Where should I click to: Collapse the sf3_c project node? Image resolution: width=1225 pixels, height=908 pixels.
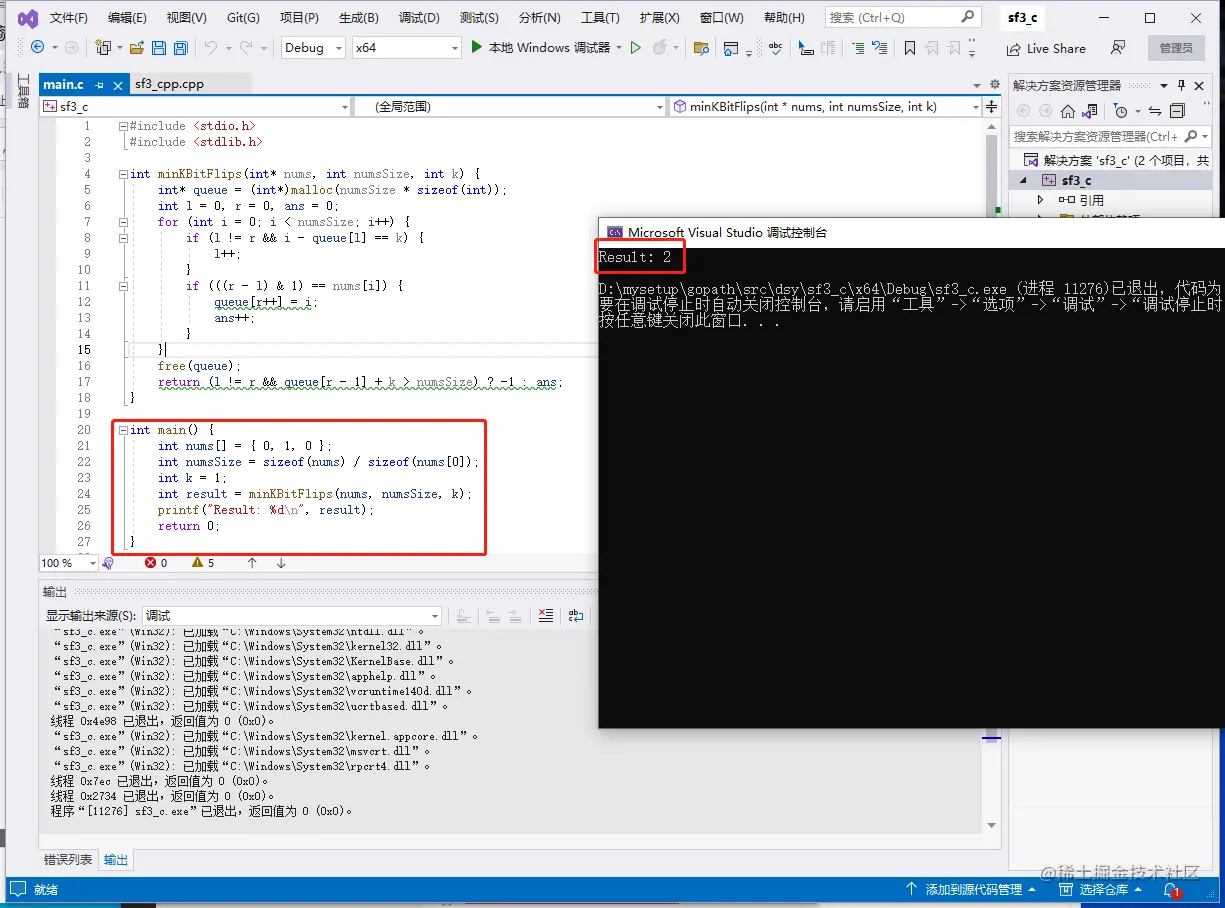point(1023,180)
